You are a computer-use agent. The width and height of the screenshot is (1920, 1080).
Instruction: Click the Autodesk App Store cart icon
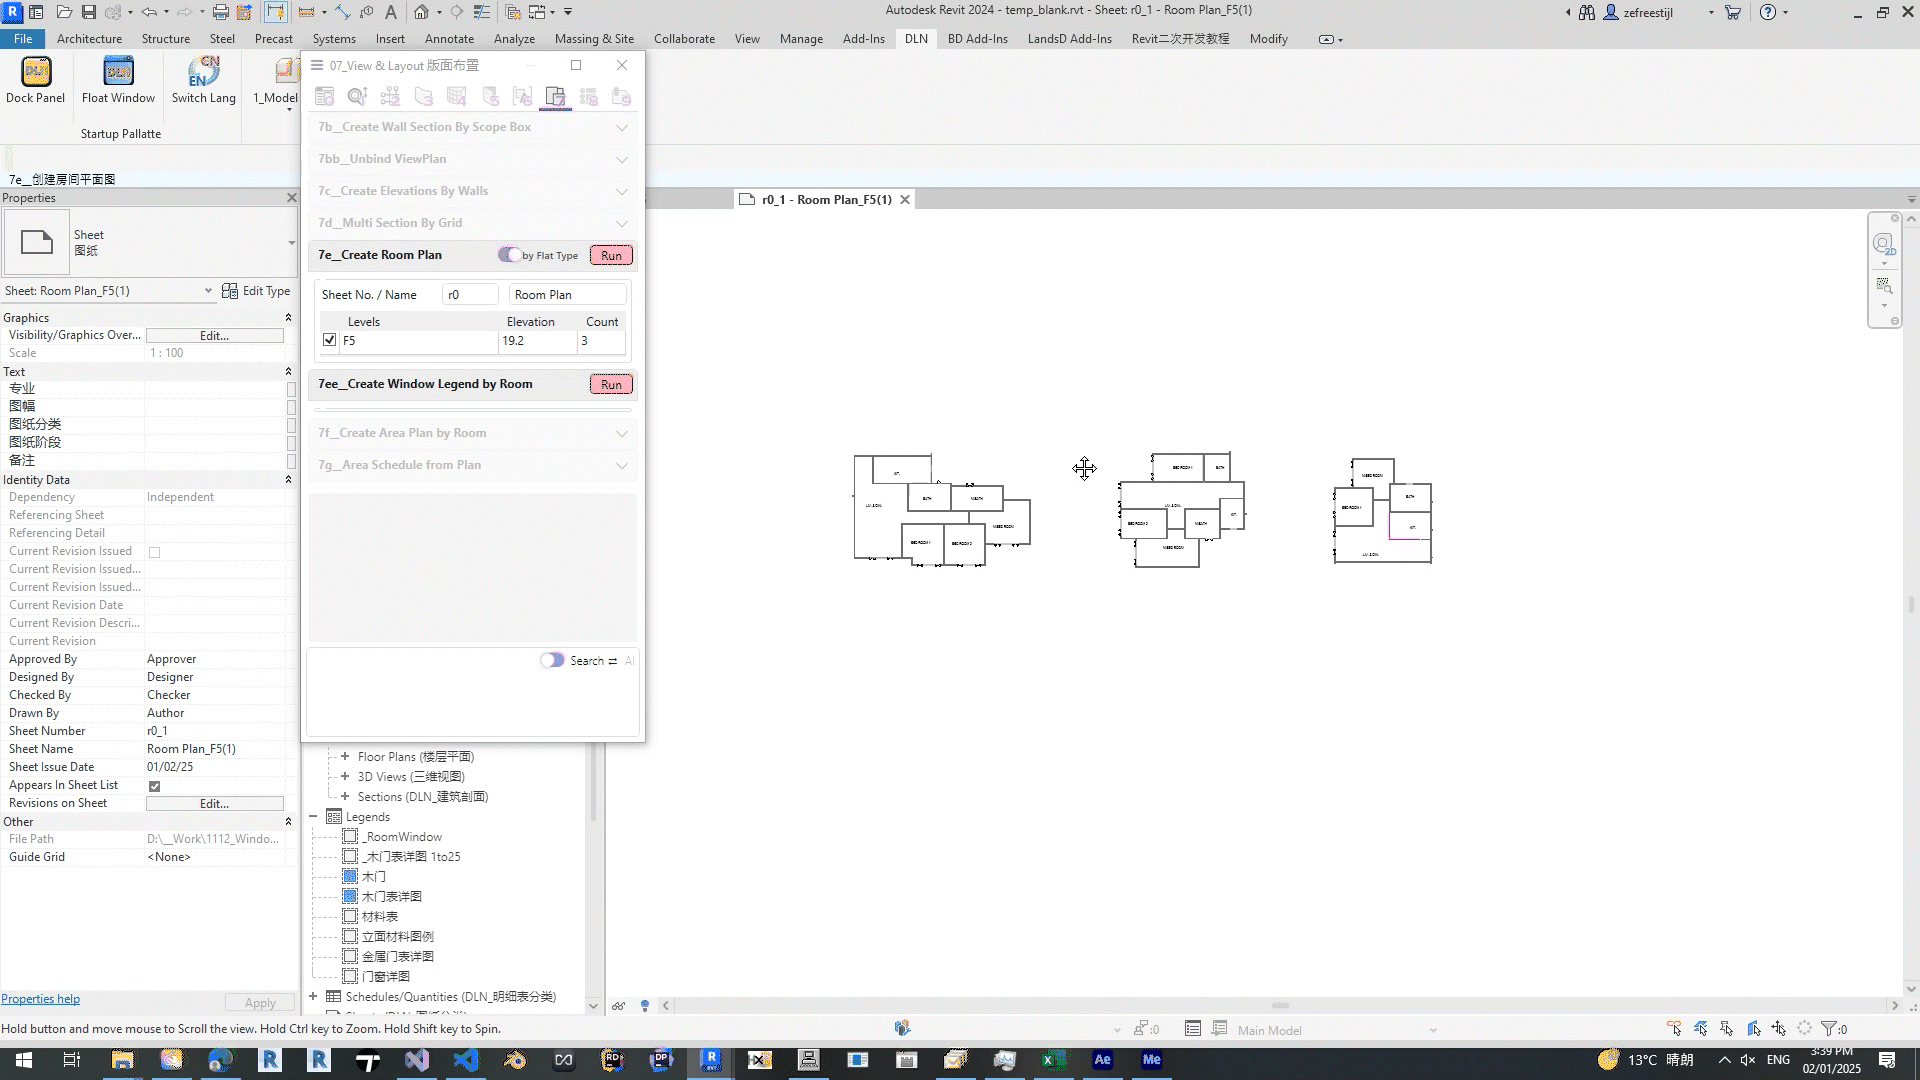[1732, 12]
